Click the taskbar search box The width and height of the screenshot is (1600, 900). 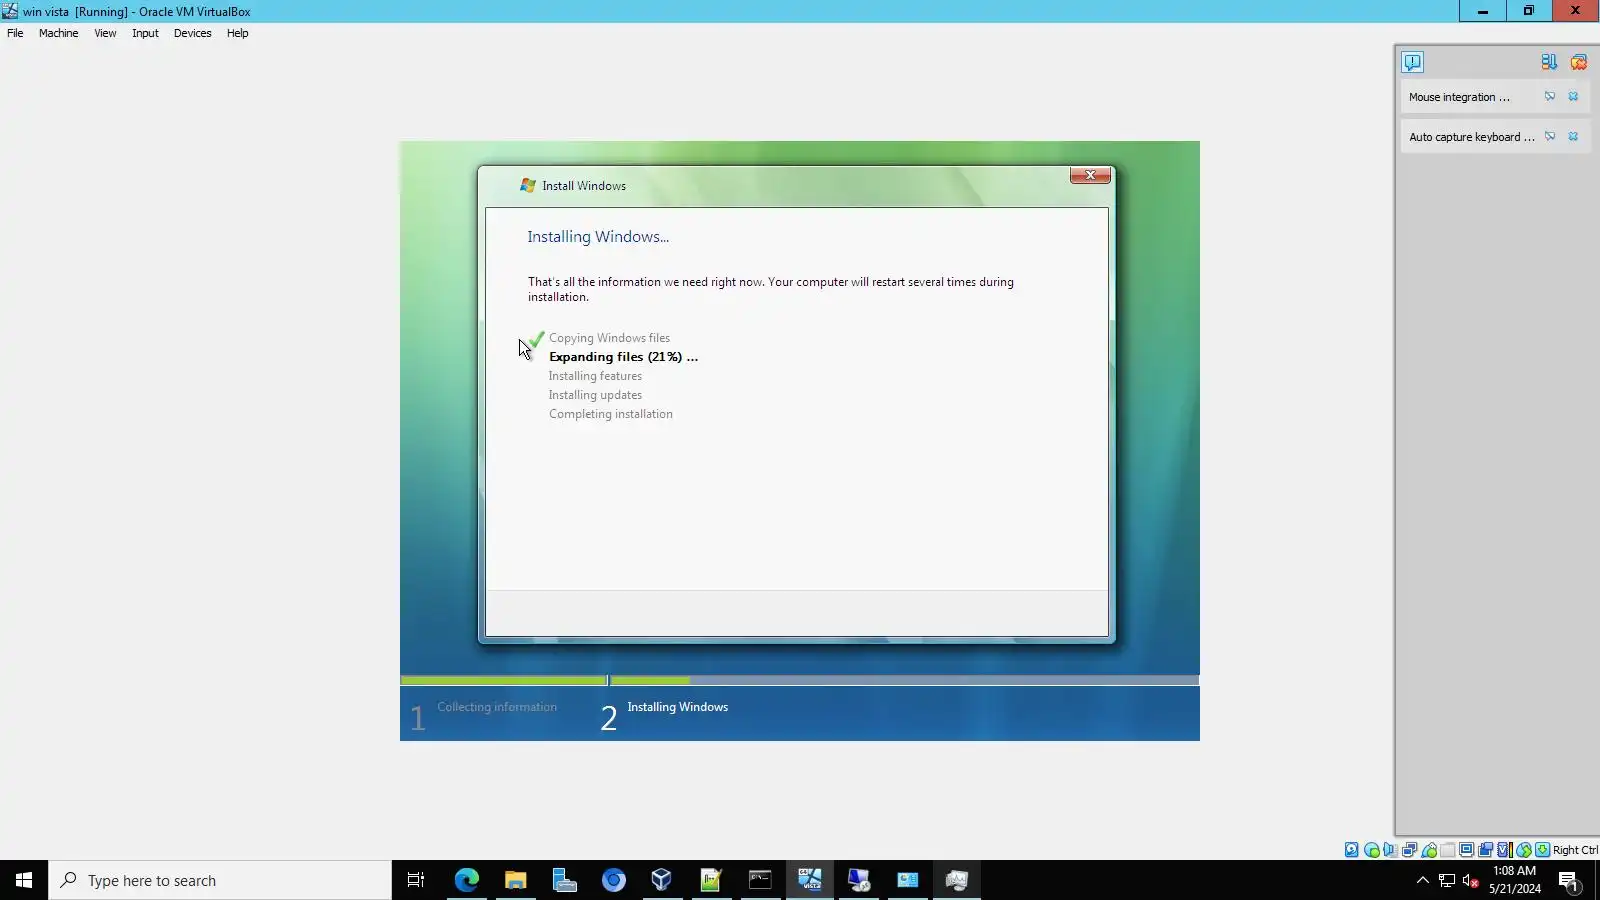[x=220, y=880]
